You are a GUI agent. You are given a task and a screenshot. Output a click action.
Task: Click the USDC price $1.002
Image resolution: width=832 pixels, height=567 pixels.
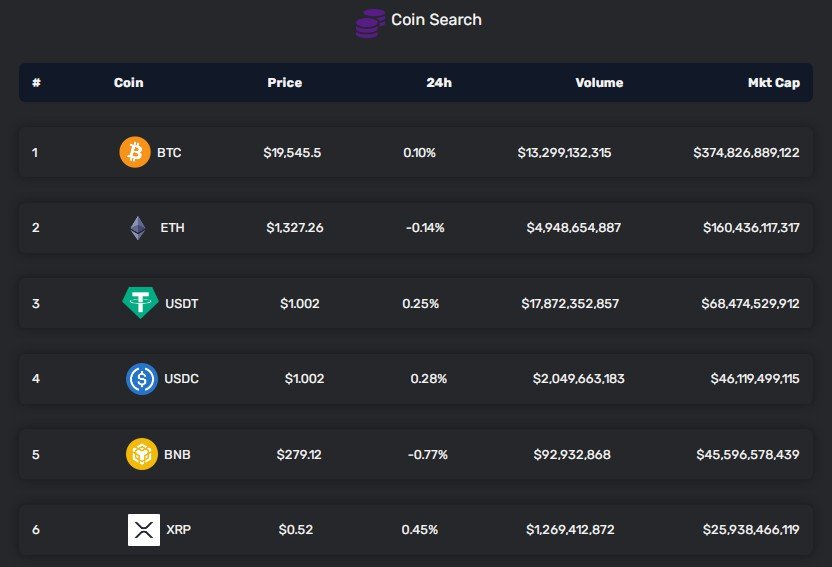[305, 379]
